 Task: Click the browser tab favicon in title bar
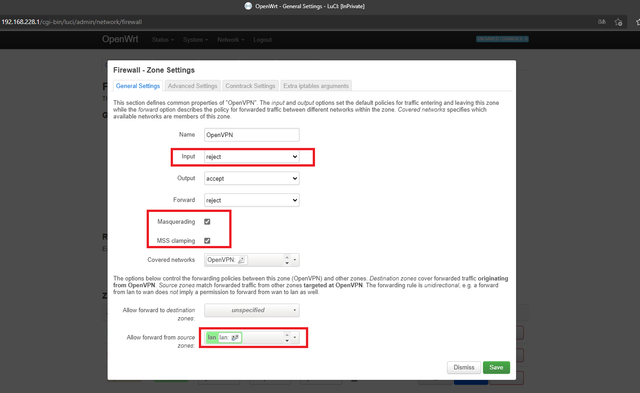(x=248, y=6)
